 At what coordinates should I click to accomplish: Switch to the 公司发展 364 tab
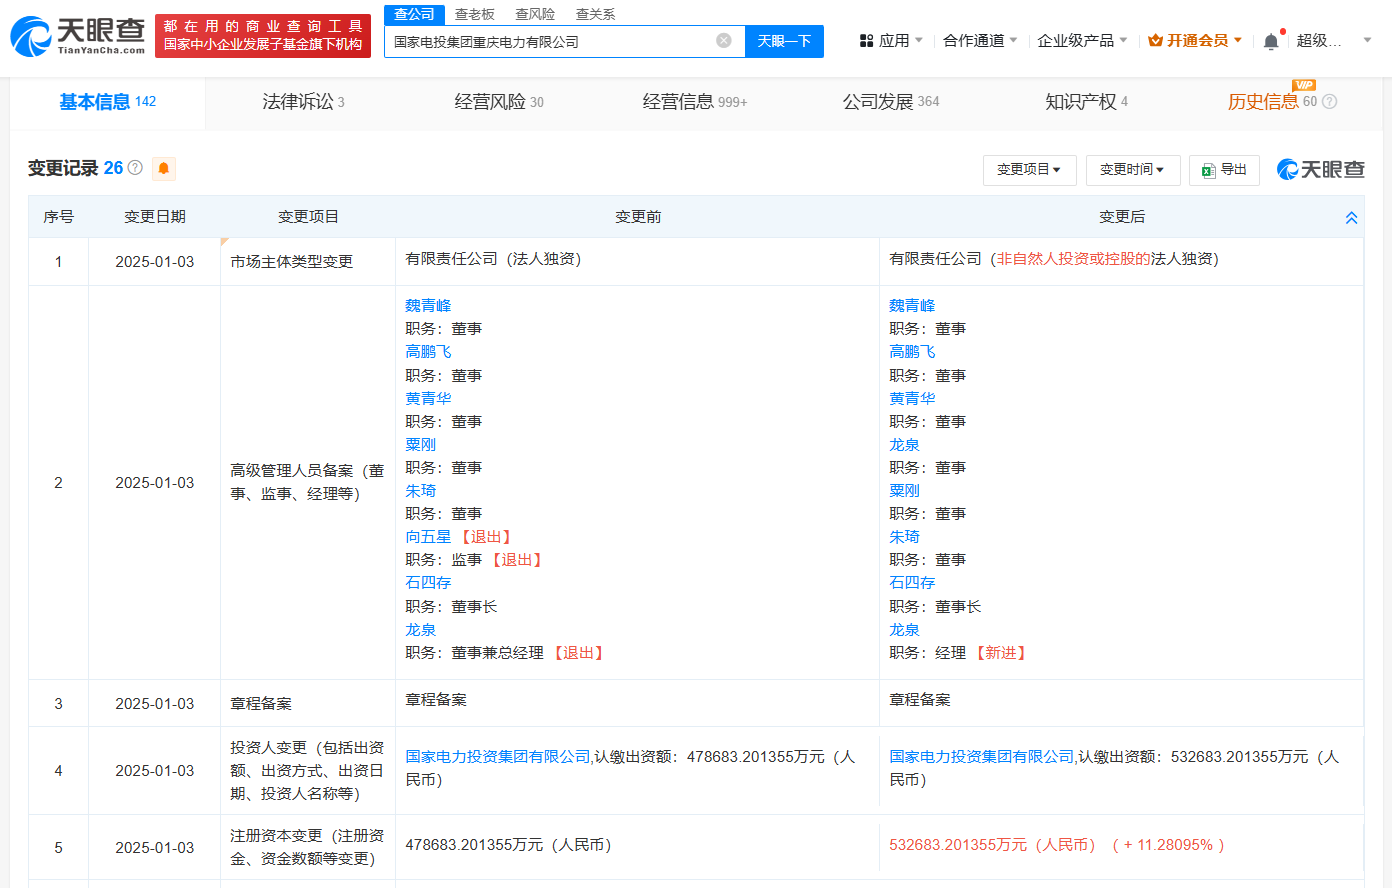[x=891, y=102]
